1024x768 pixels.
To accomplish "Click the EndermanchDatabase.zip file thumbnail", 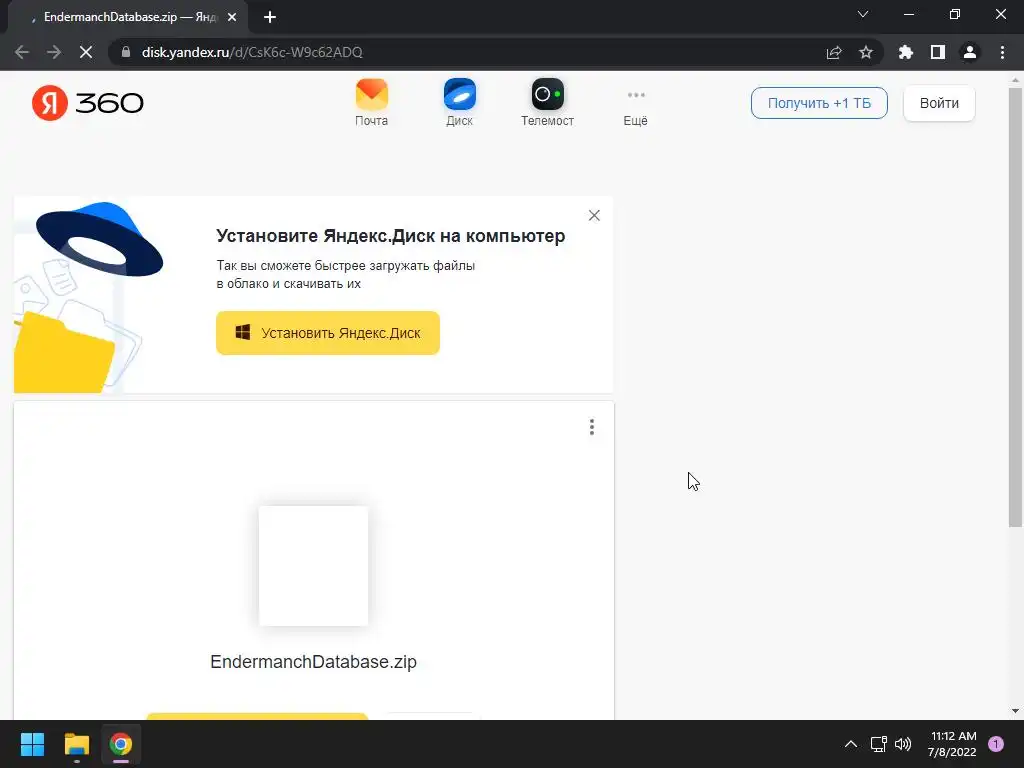I will 313,566.
